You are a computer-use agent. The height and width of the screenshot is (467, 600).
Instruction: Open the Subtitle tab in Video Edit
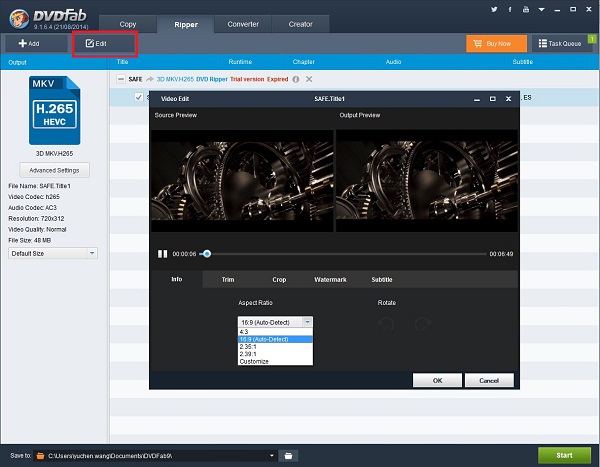click(x=382, y=279)
